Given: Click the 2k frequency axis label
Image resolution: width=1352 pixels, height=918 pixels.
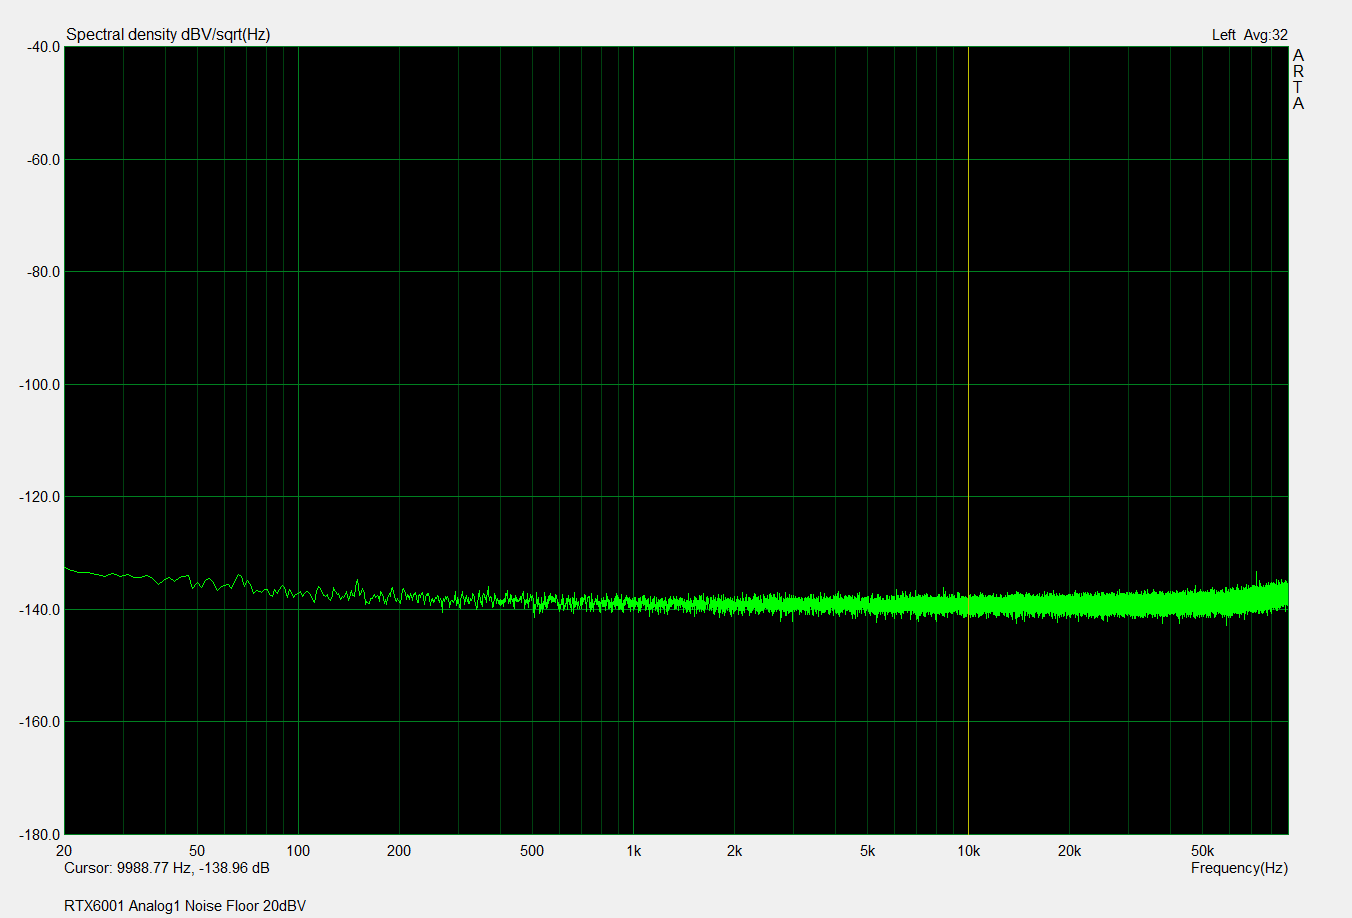Looking at the screenshot, I should click(x=734, y=851).
